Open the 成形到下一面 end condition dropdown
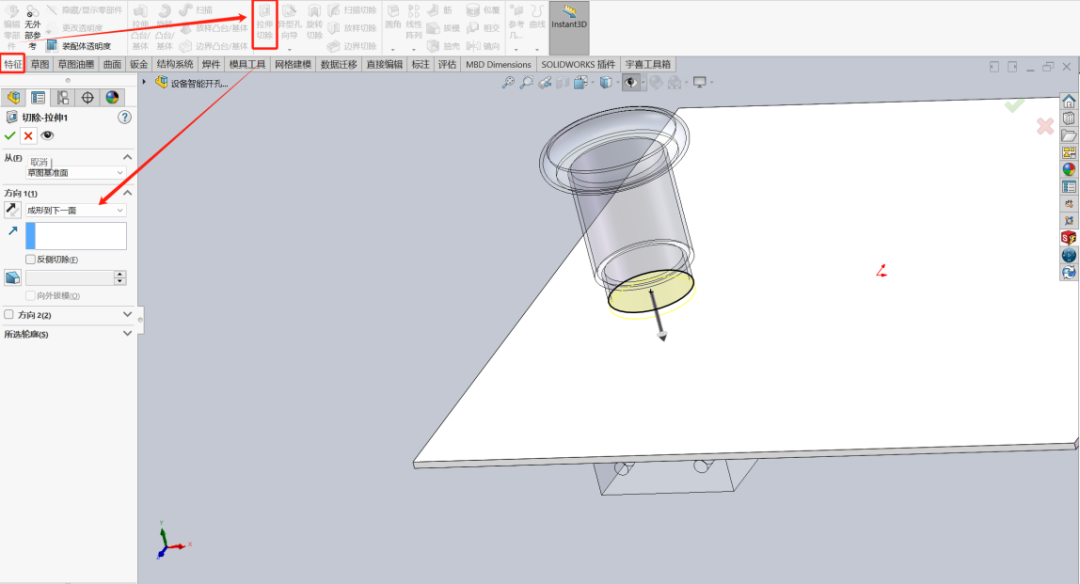 pyautogui.click(x=74, y=211)
